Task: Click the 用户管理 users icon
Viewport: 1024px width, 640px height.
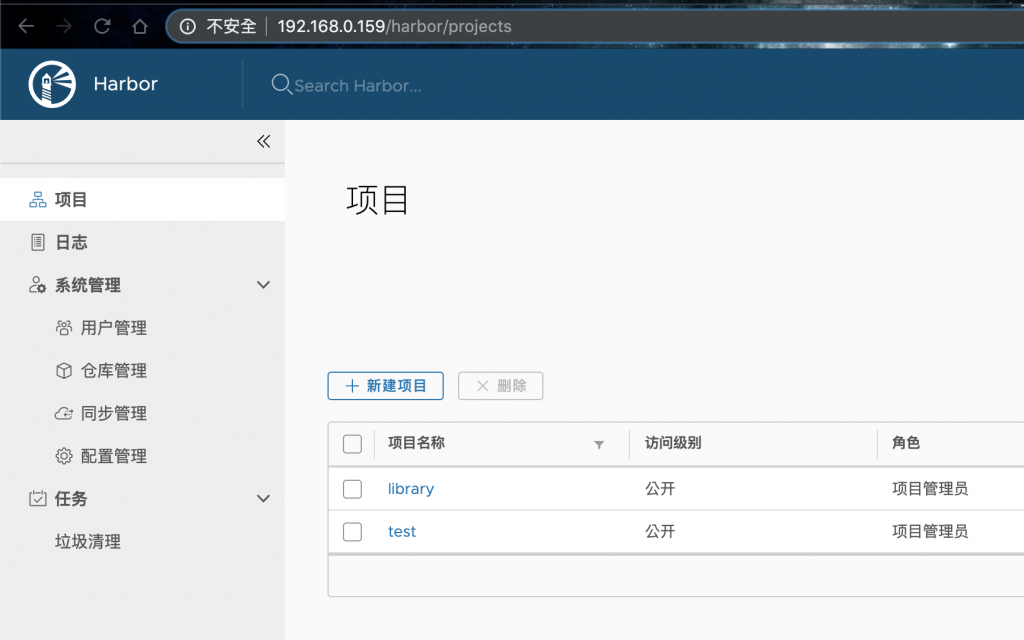Action: (63, 328)
